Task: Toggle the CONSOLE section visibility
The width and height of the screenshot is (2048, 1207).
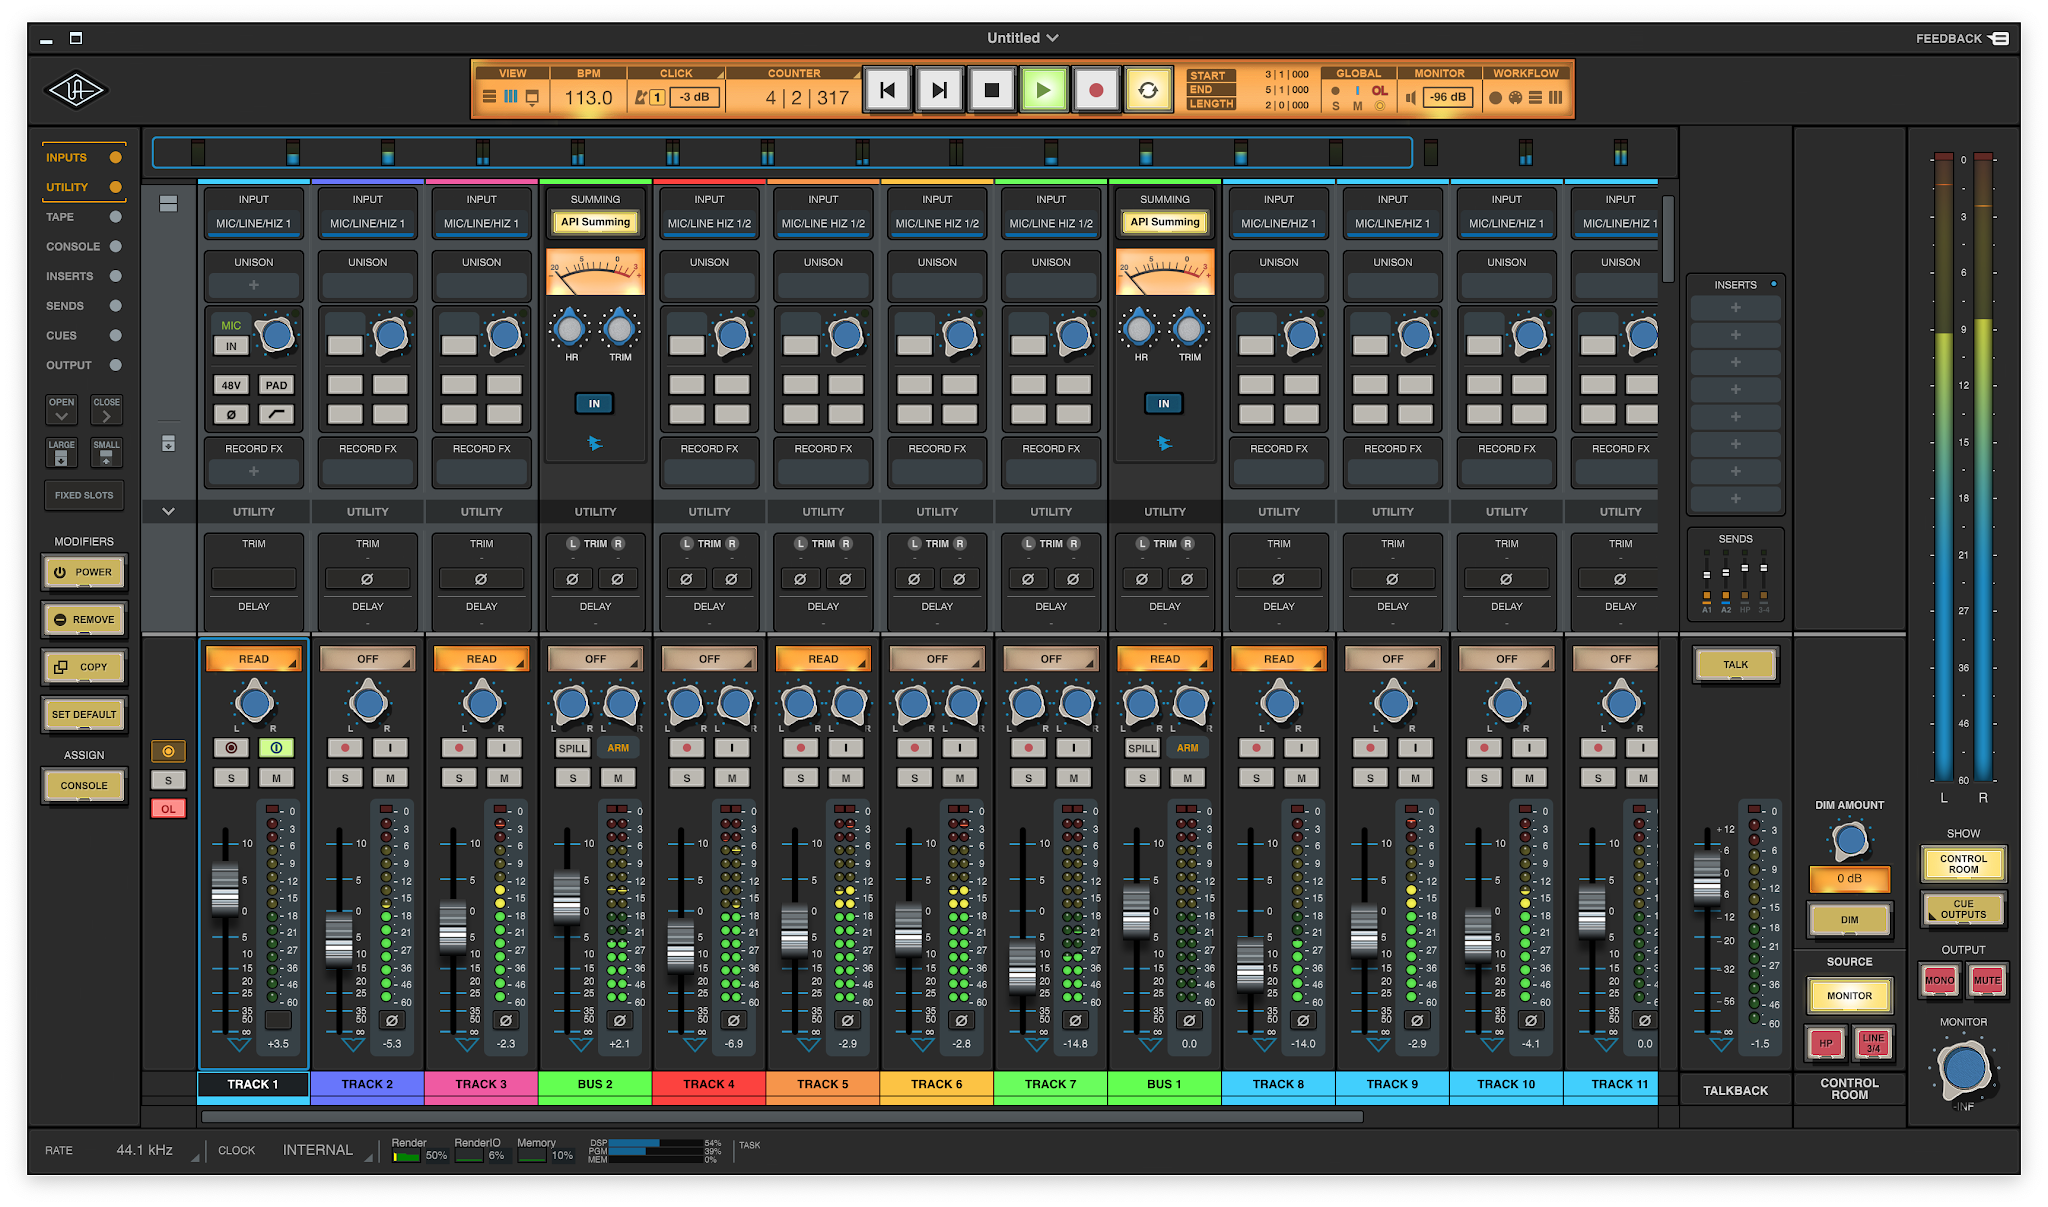Action: [116, 246]
